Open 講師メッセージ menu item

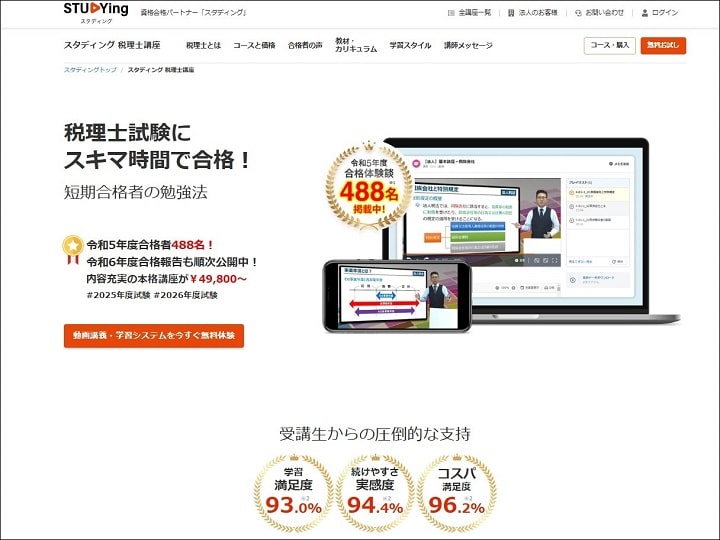coord(468,45)
